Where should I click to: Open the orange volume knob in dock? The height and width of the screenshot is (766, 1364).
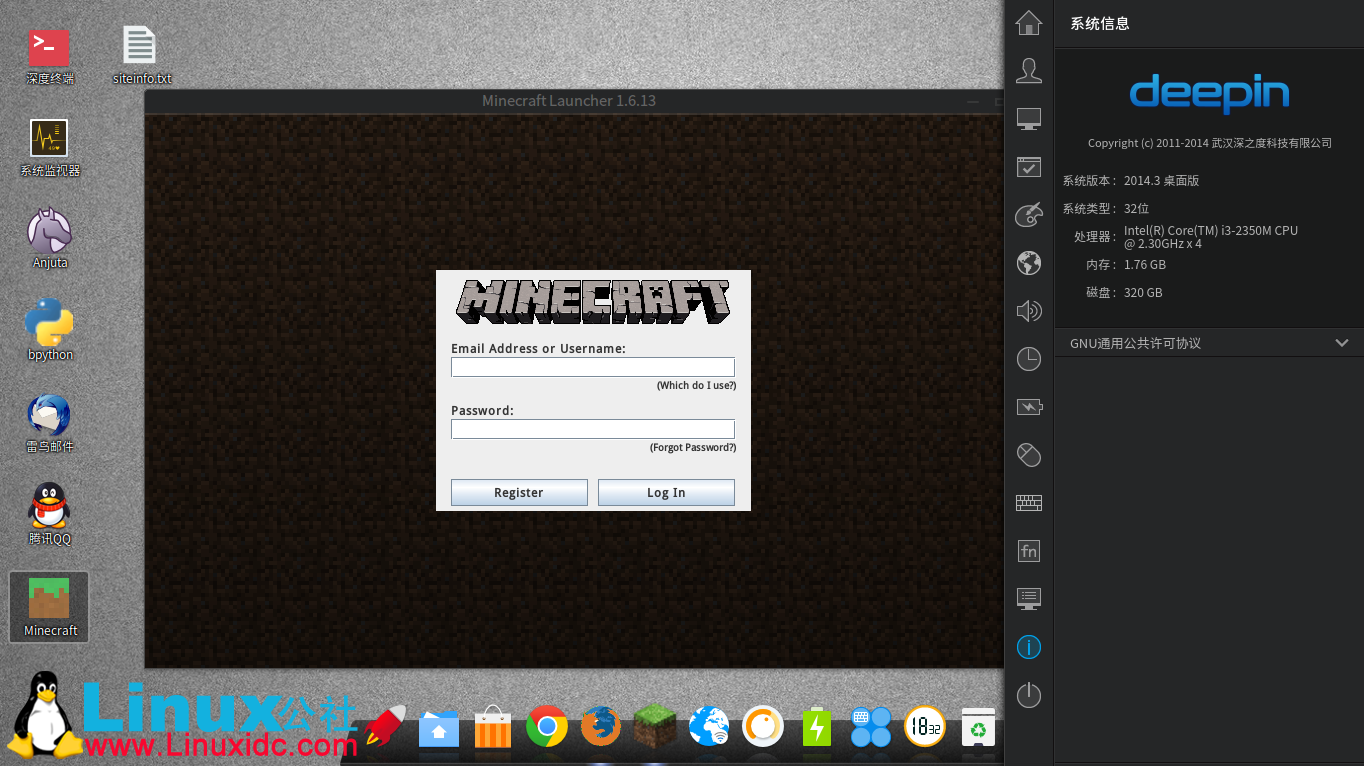coord(764,727)
